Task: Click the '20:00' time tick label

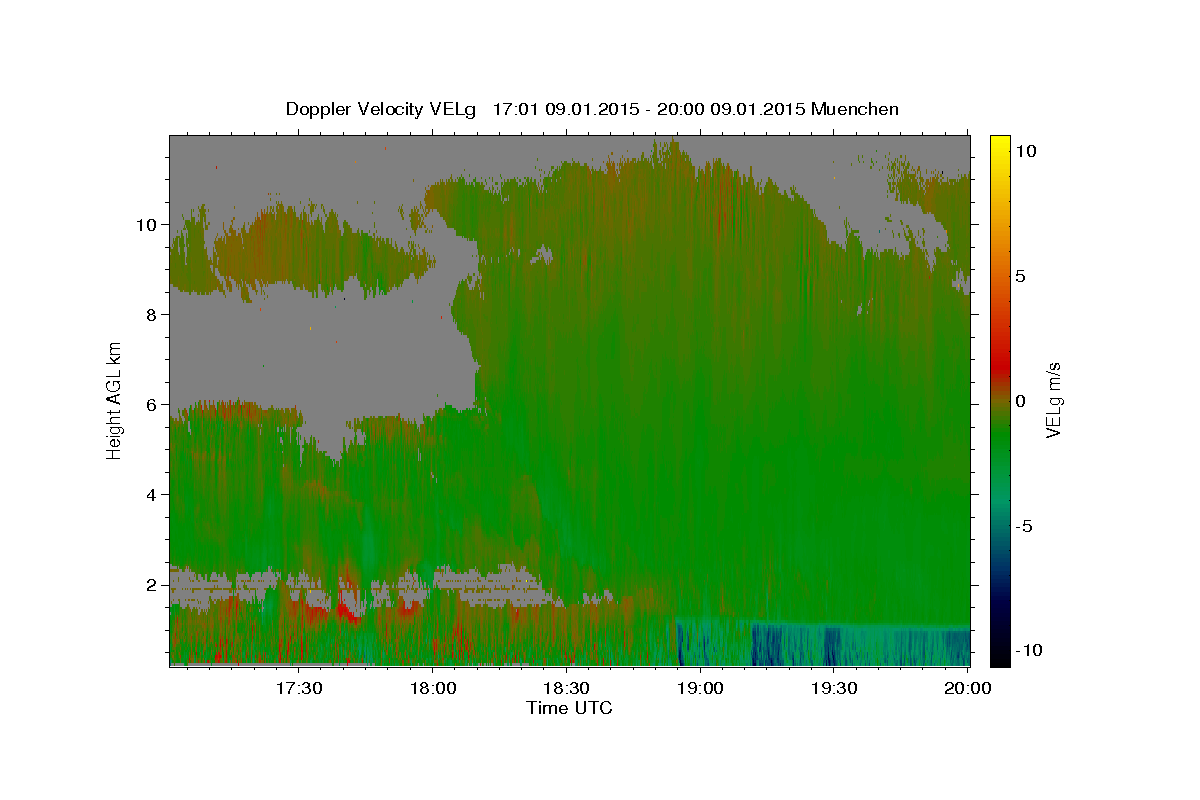Action: (x=968, y=688)
